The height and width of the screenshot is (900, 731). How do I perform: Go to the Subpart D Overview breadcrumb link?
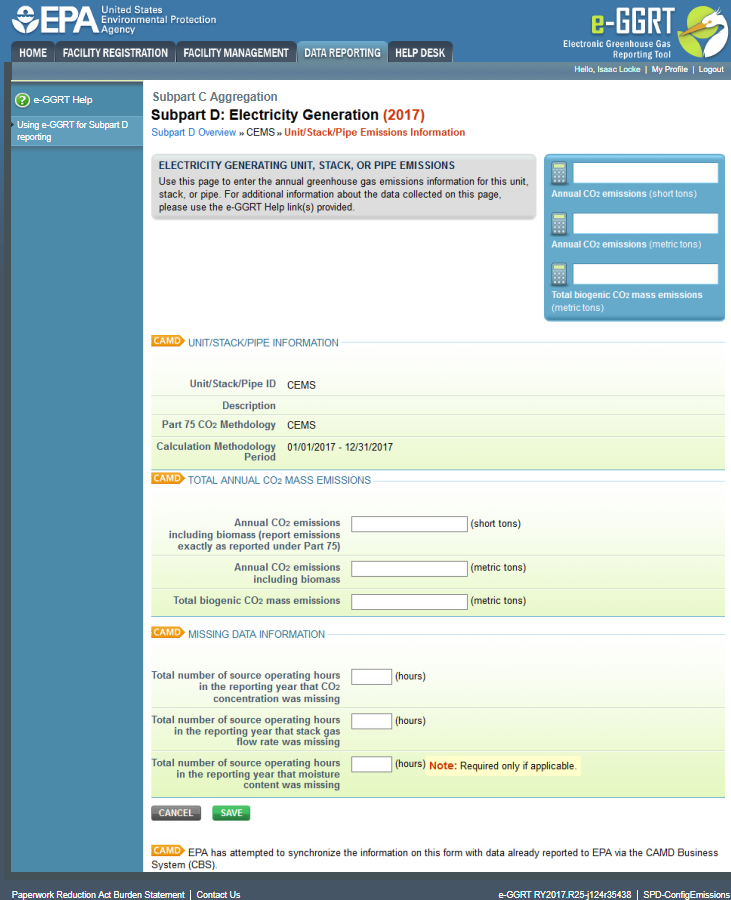point(193,133)
